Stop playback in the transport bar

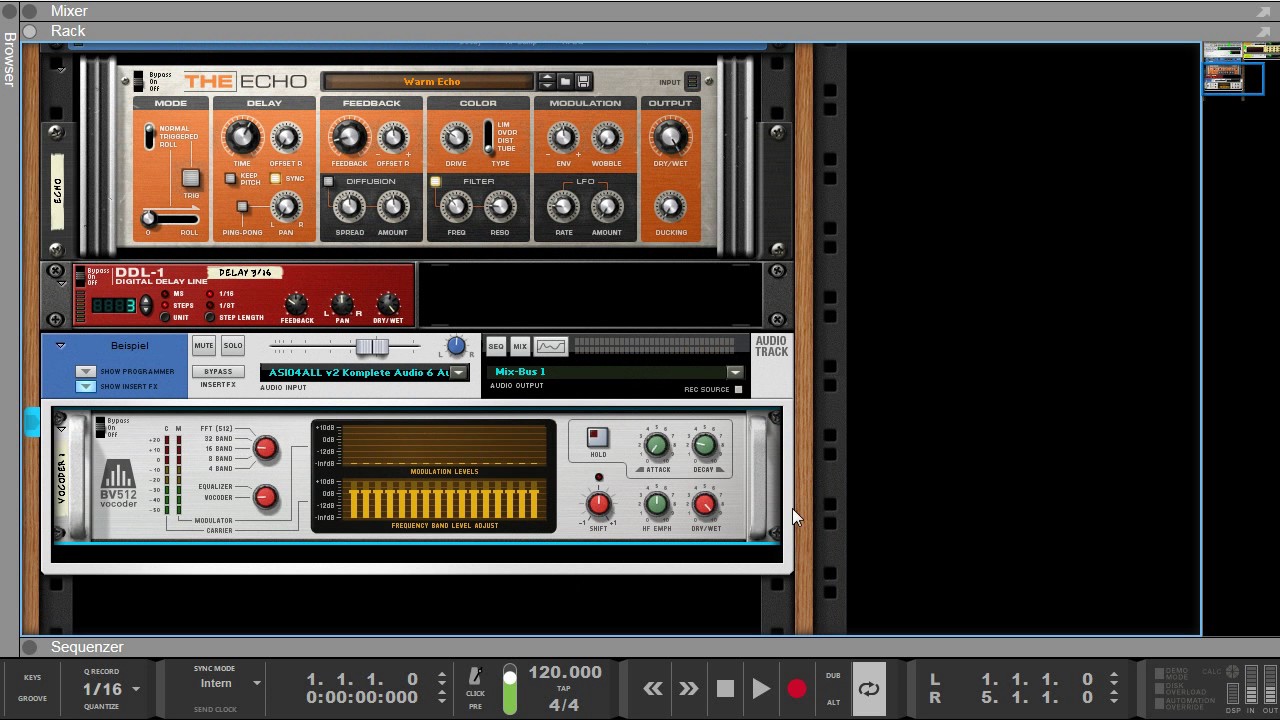point(725,689)
